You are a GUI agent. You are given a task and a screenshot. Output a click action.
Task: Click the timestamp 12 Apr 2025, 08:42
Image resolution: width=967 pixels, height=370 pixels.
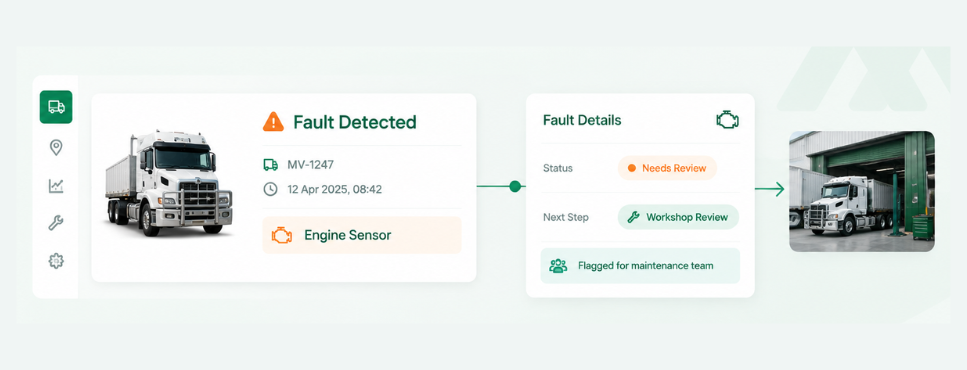pyautogui.click(x=335, y=189)
